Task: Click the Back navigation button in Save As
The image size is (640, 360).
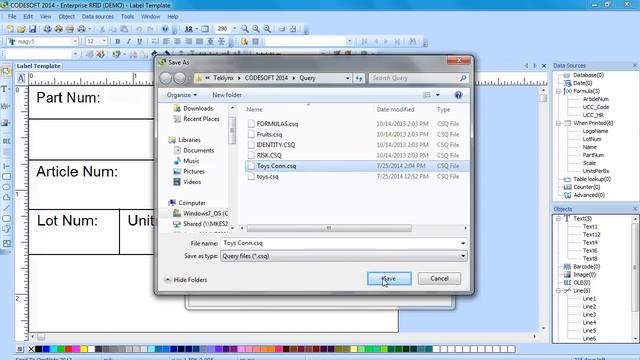Action: pyautogui.click(x=165, y=78)
